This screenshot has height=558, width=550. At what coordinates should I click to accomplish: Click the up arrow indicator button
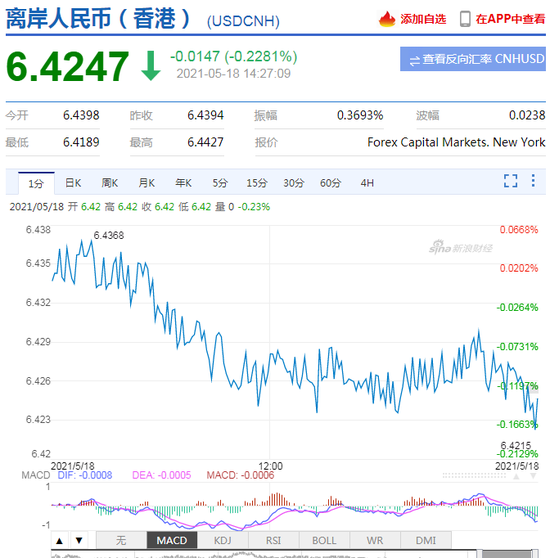60,541
